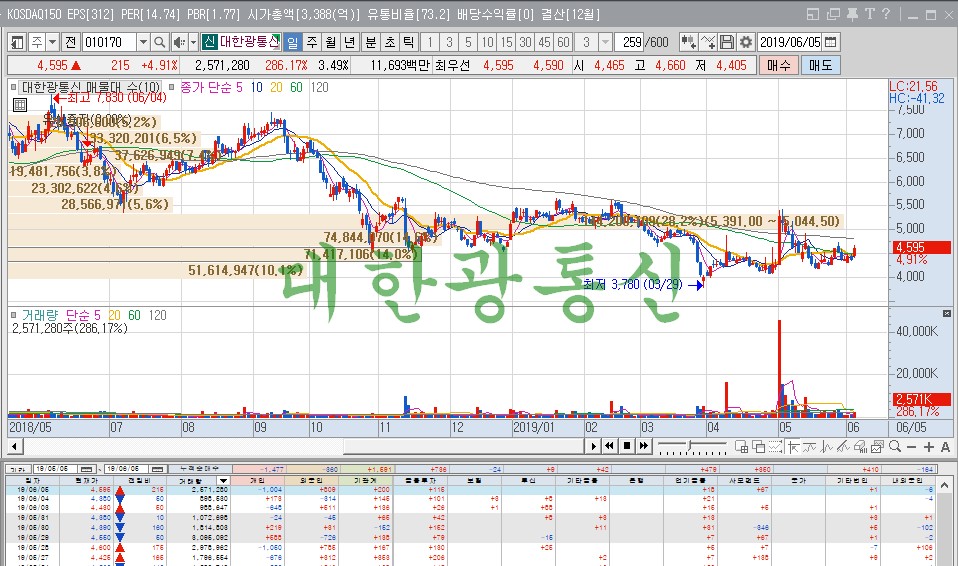Open the 거래량 column filter dropdown
This screenshot has width=958, height=566.
click(223, 481)
